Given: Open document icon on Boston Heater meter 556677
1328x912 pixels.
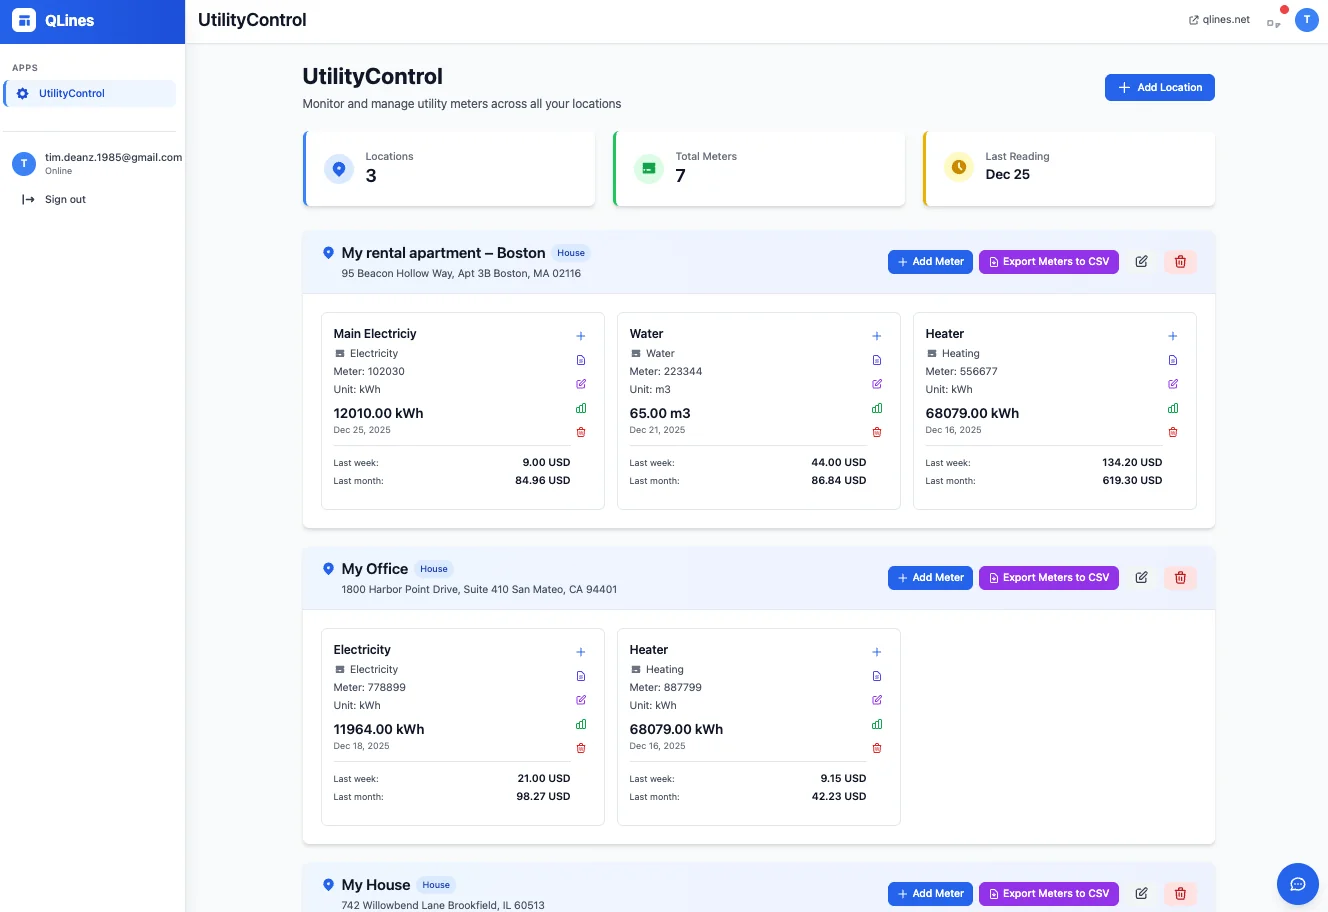Looking at the screenshot, I should pos(1173,360).
